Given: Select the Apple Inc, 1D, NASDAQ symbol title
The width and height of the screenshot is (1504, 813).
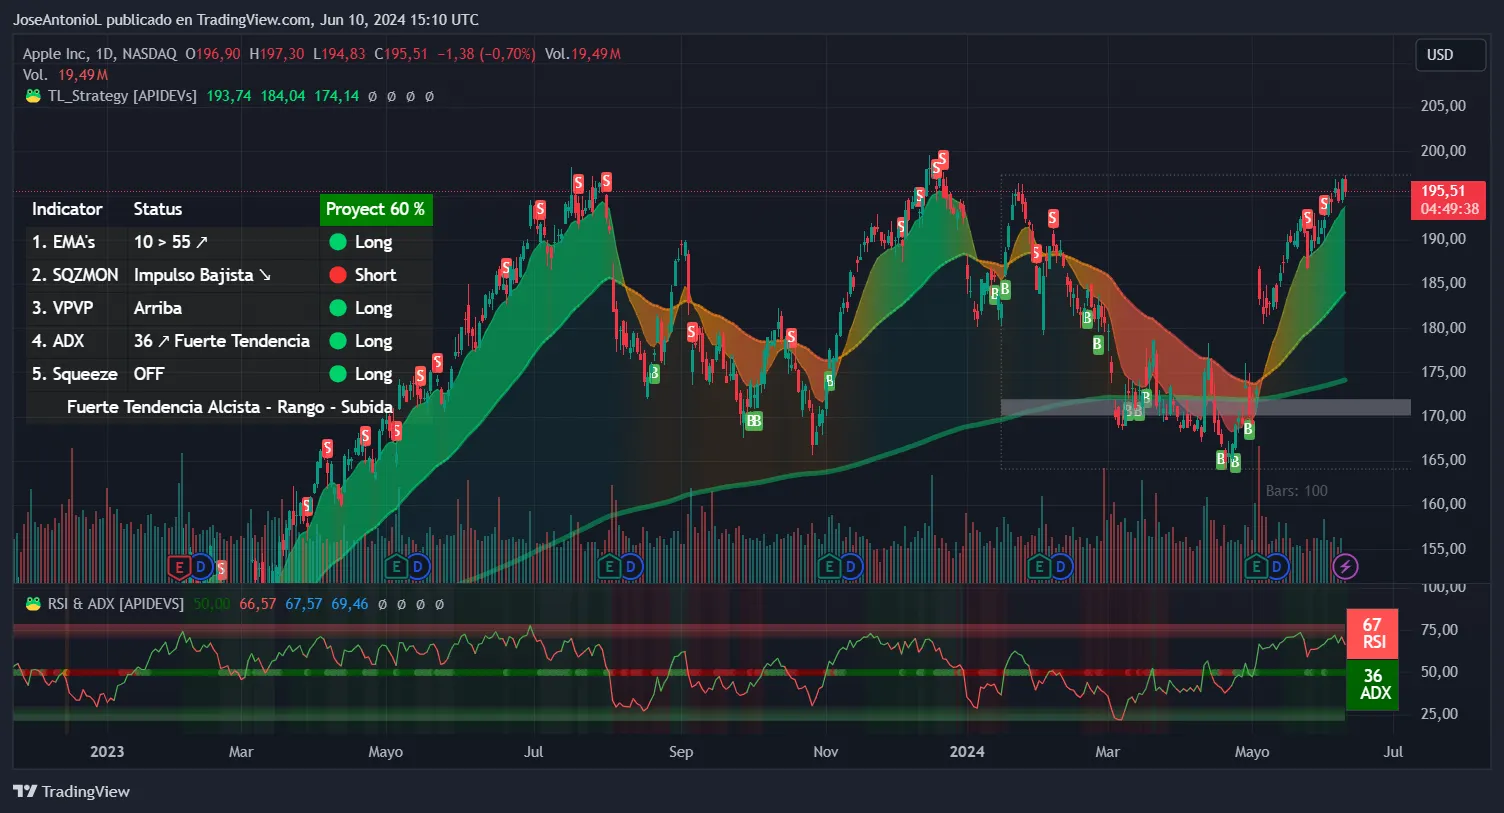Looking at the screenshot, I should point(98,53).
